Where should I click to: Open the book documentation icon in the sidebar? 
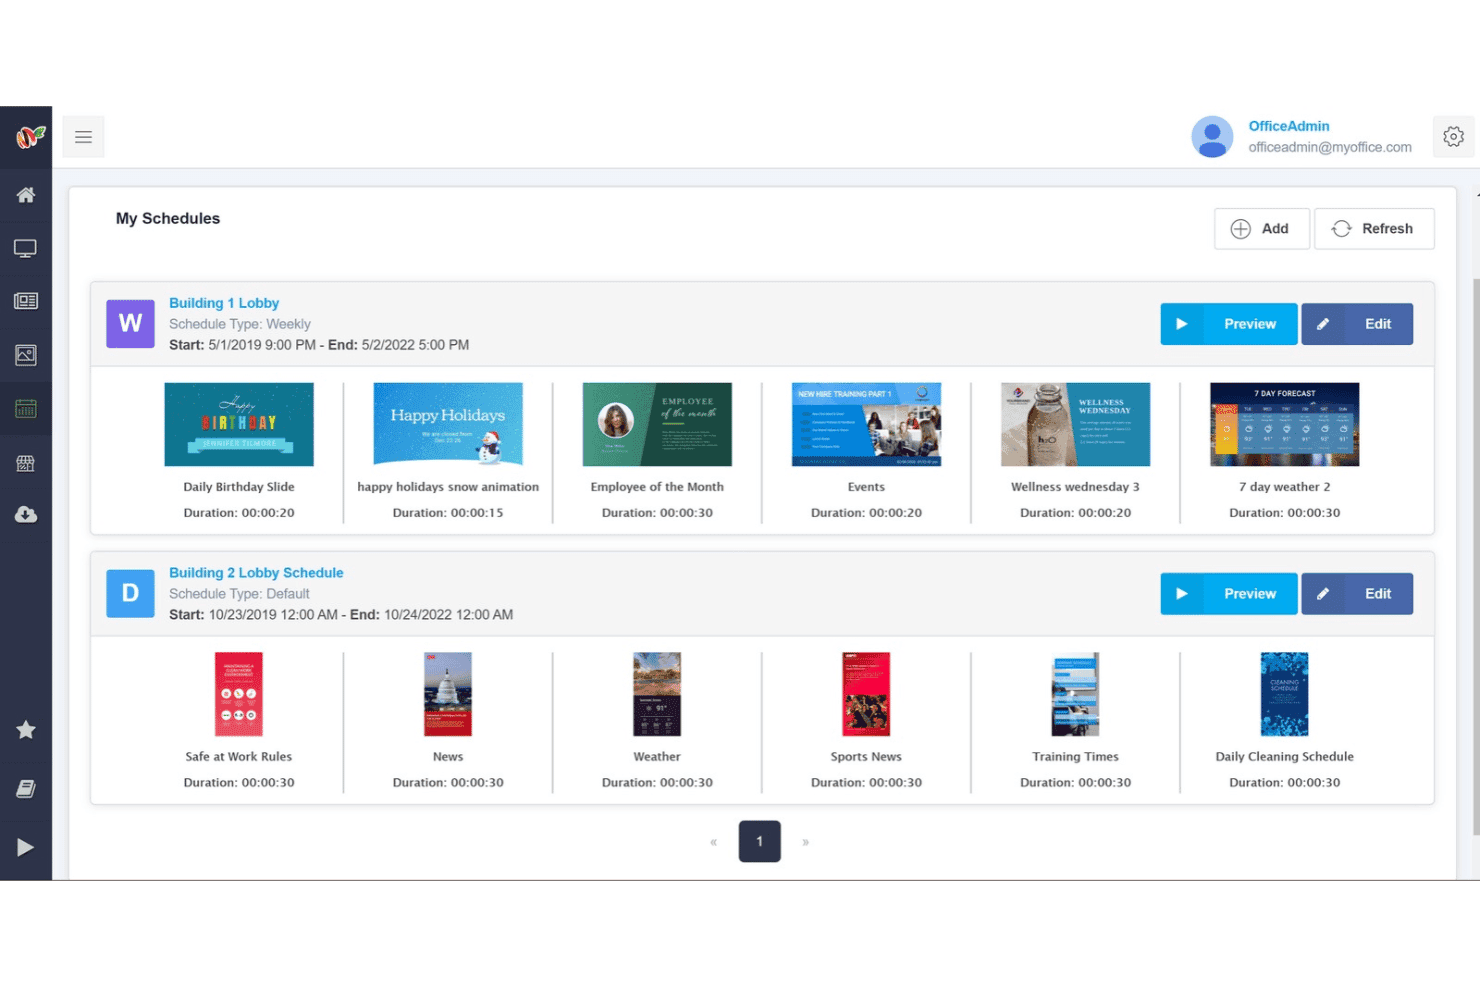click(26, 789)
